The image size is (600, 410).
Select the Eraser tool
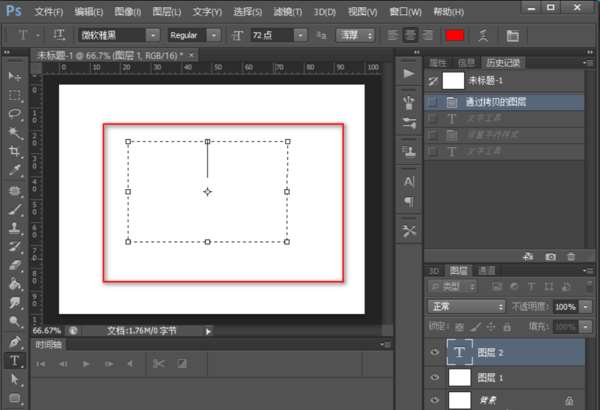pos(15,265)
